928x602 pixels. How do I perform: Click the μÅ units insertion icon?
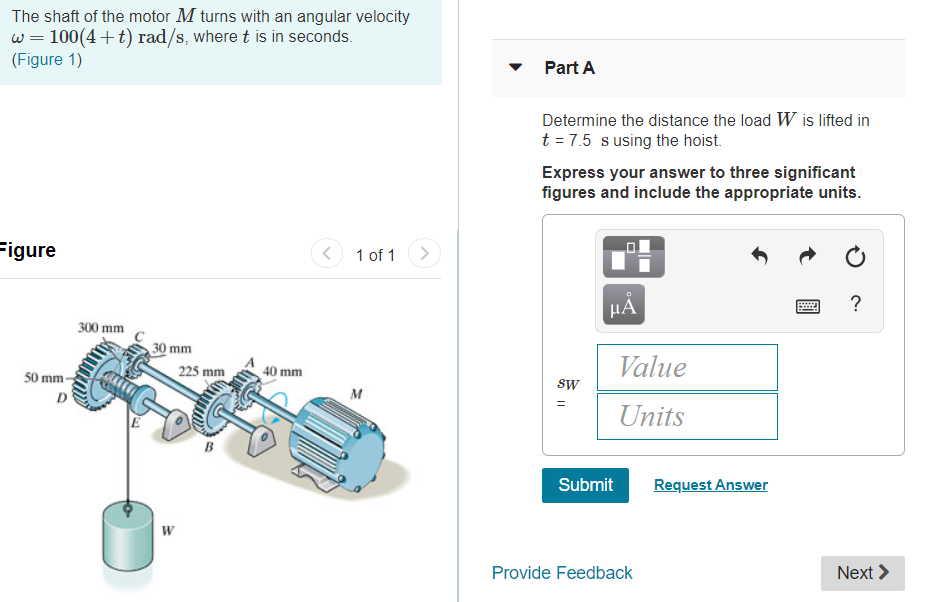622,304
